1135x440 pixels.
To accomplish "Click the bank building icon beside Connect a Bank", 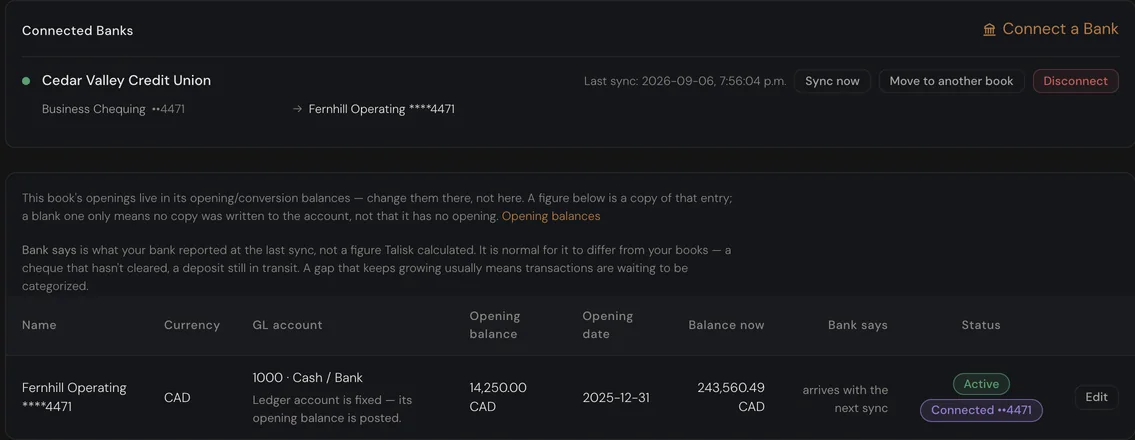I will pos(989,30).
